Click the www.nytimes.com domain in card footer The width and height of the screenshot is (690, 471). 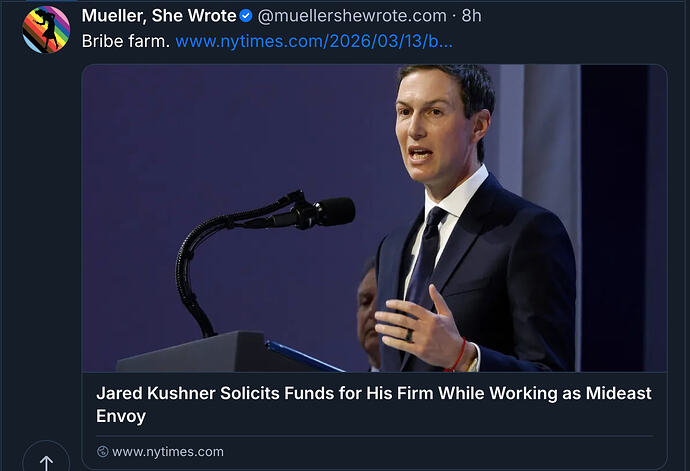click(x=168, y=452)
